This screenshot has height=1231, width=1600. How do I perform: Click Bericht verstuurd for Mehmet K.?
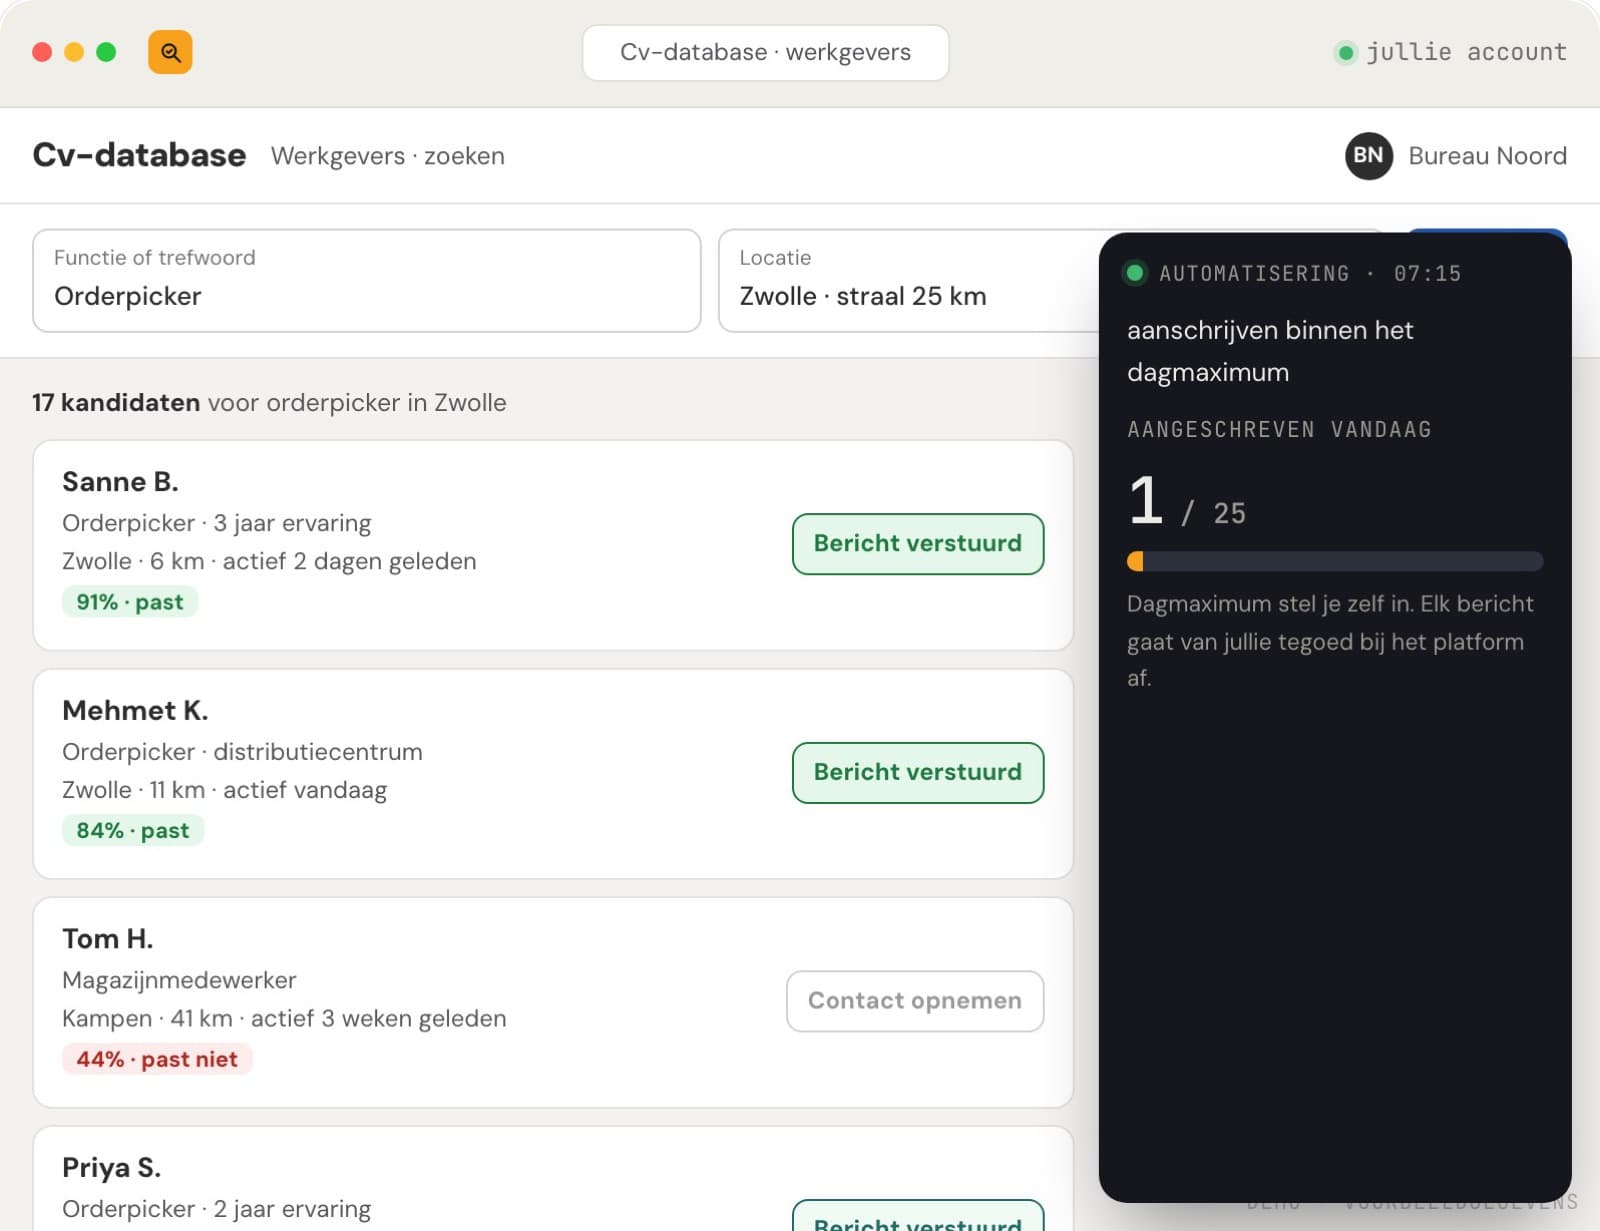coord(918,773)
